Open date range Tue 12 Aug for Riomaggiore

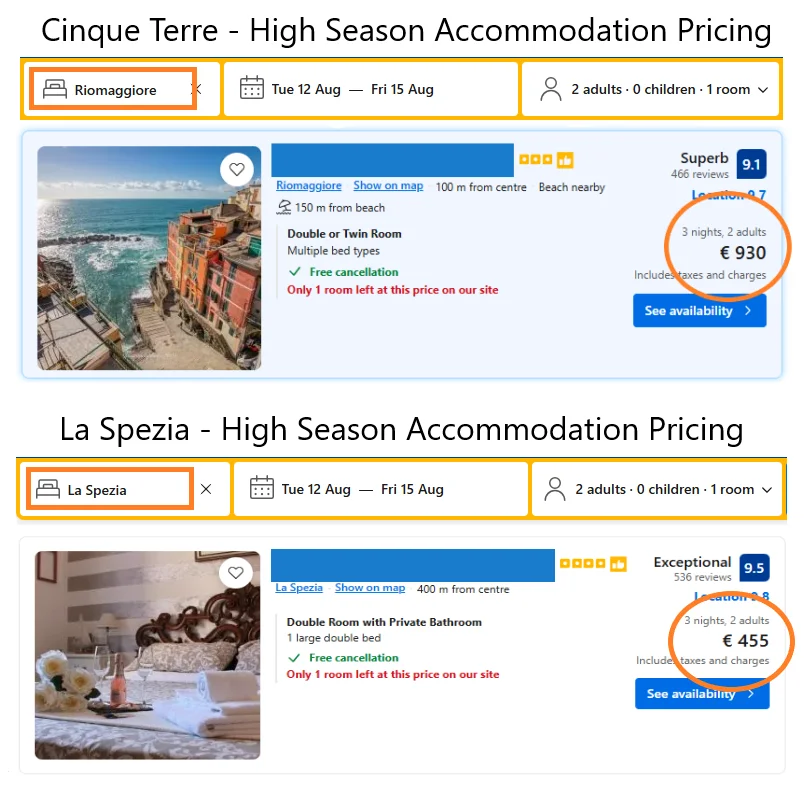click(x=306, y=90)
